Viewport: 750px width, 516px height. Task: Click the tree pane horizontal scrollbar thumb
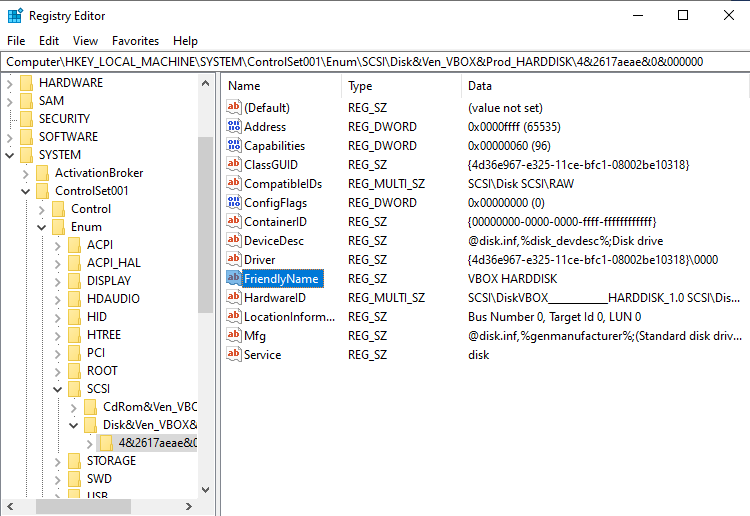(83, 506)
